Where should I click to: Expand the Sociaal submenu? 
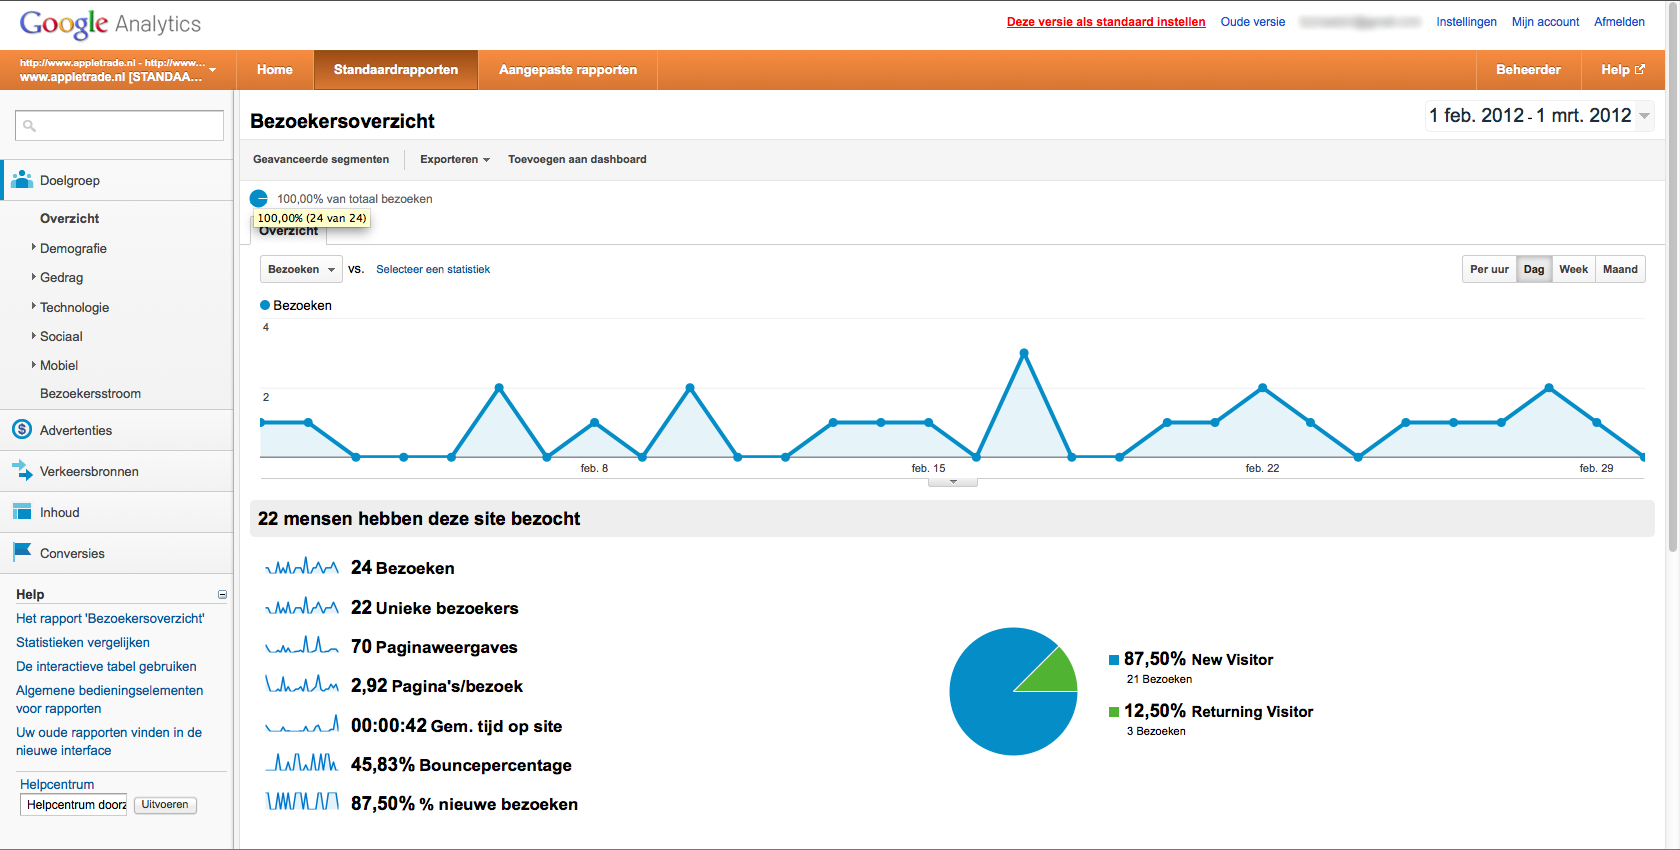[x=33, y=336]
